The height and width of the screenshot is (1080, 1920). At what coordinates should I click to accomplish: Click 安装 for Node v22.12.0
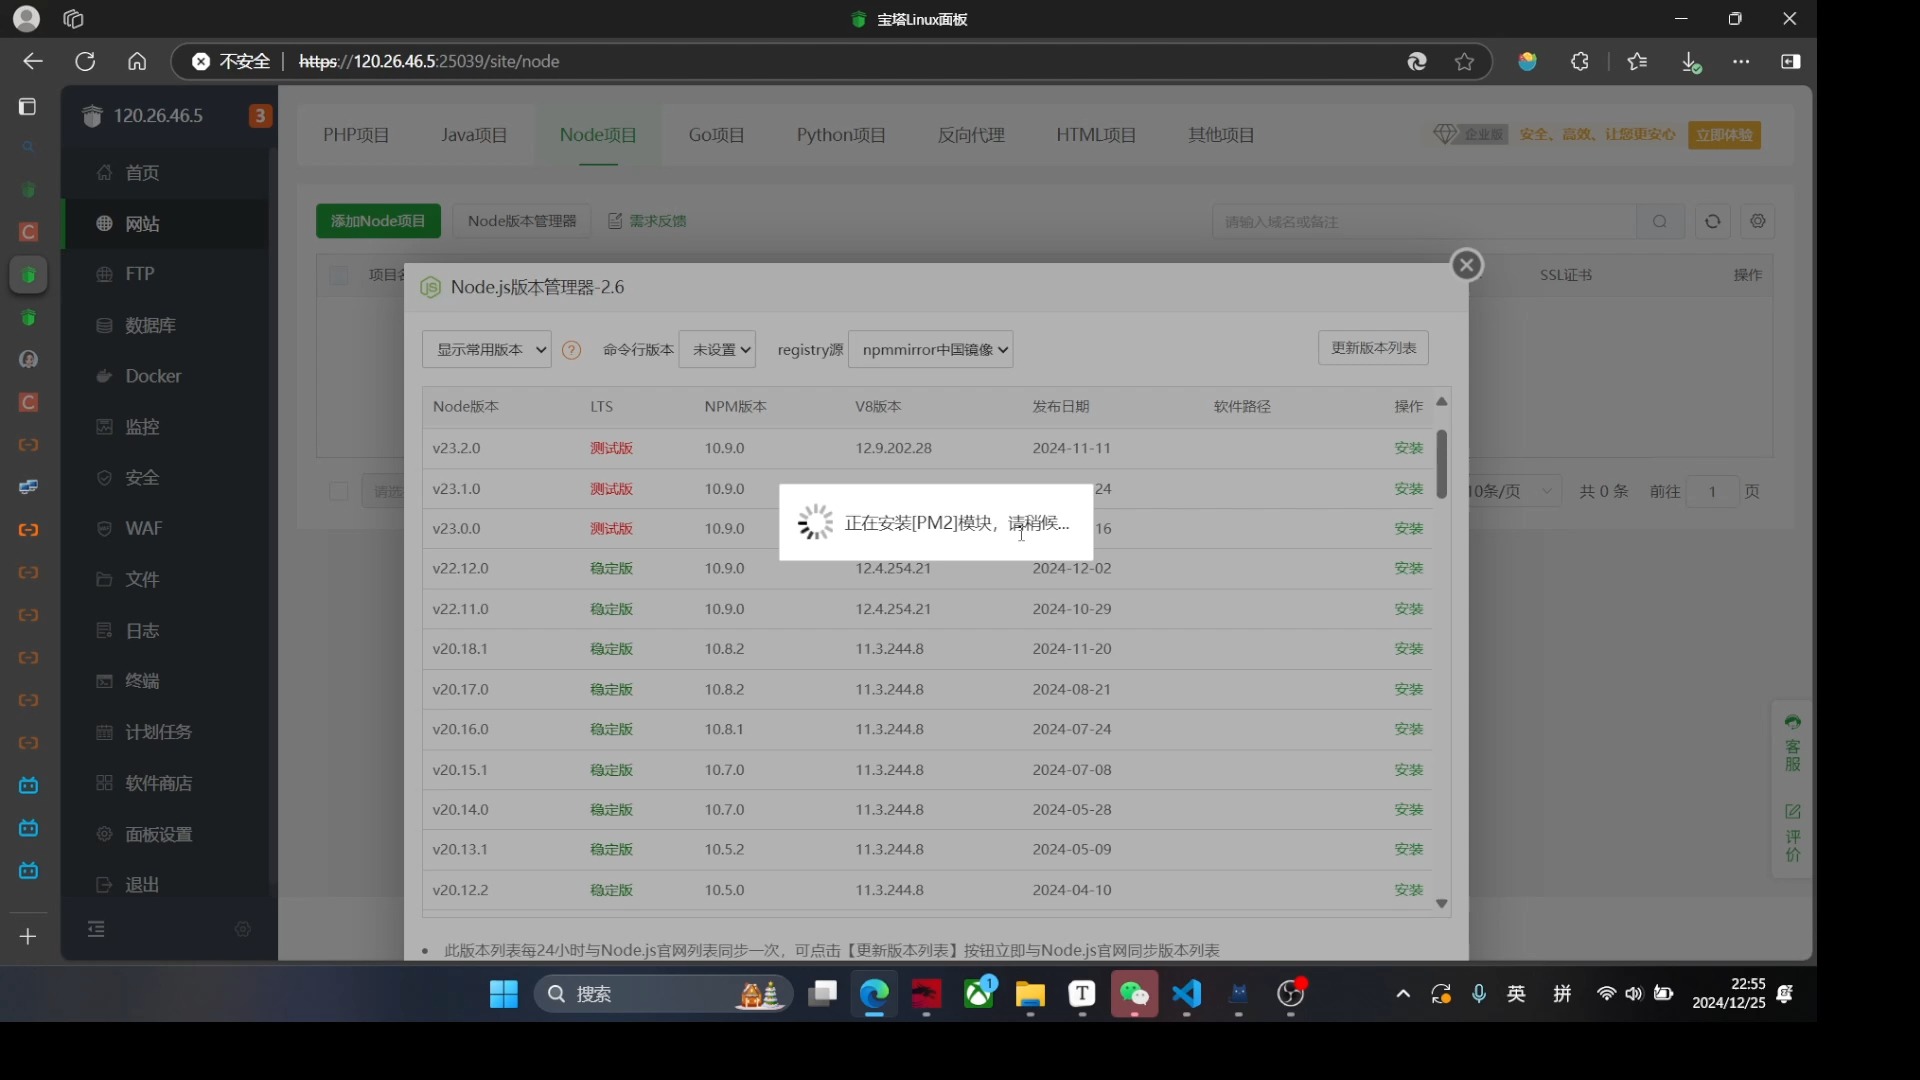coord(1408,568)
